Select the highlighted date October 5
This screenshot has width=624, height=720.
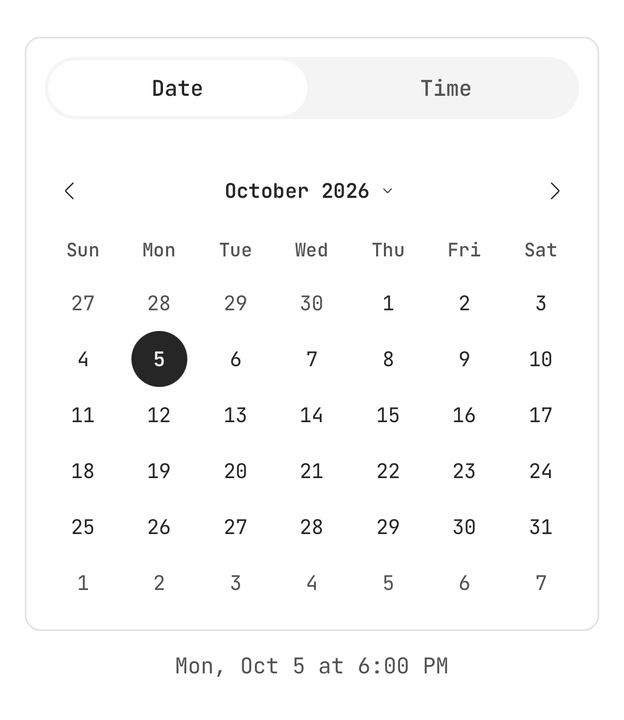159,359
